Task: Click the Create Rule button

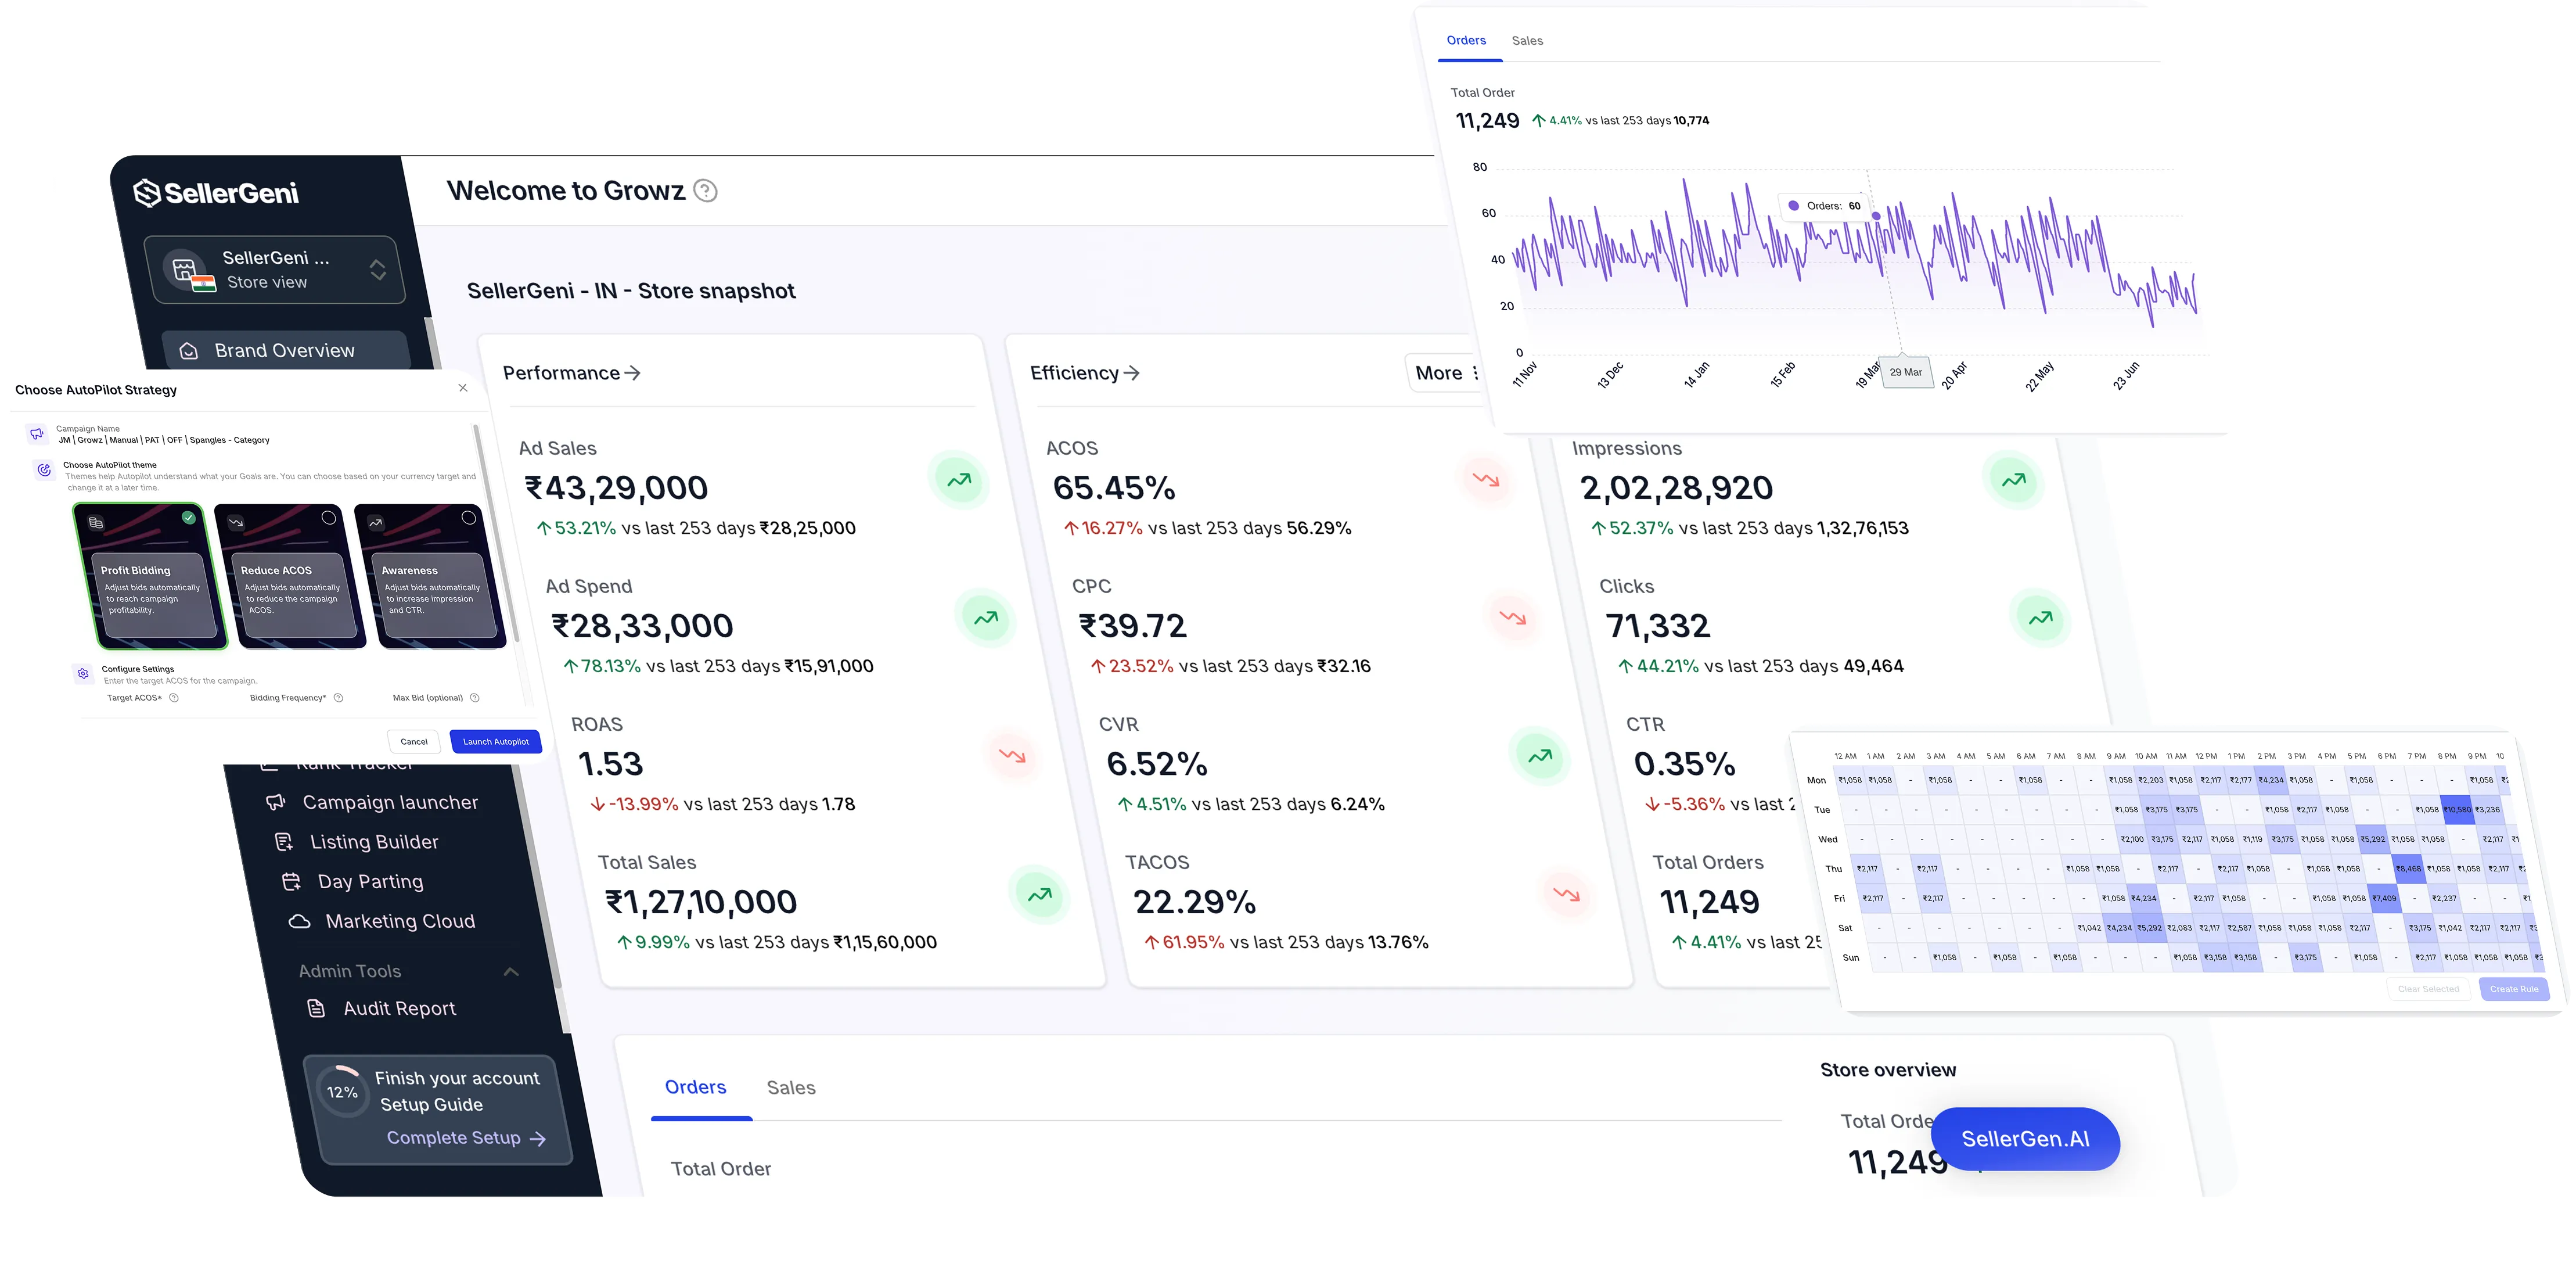Action: (2514, 989)
